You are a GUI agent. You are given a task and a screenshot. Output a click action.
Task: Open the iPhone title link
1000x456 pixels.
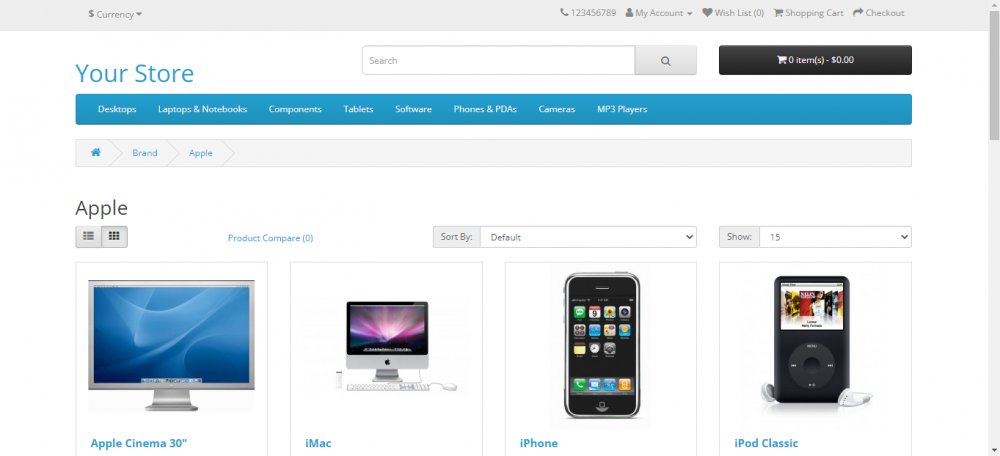point(539,443)
